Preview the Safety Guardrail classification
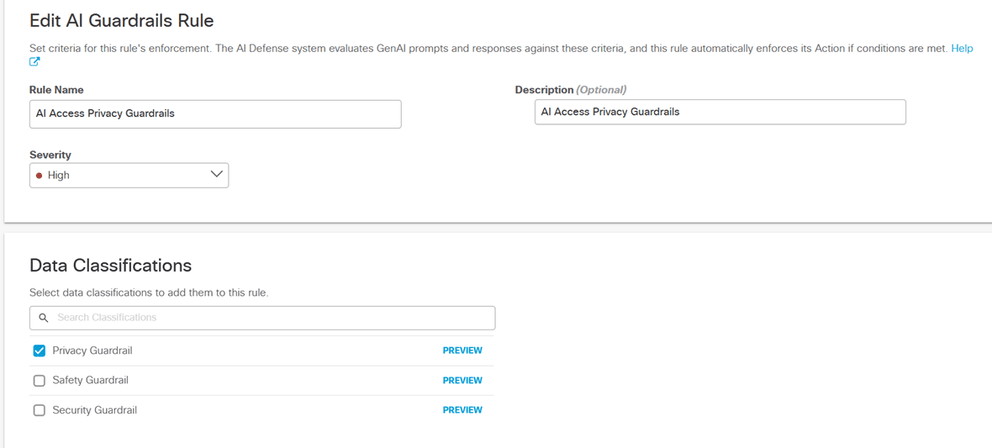This screenshot has height=448, width=992. tap(462, 381)
